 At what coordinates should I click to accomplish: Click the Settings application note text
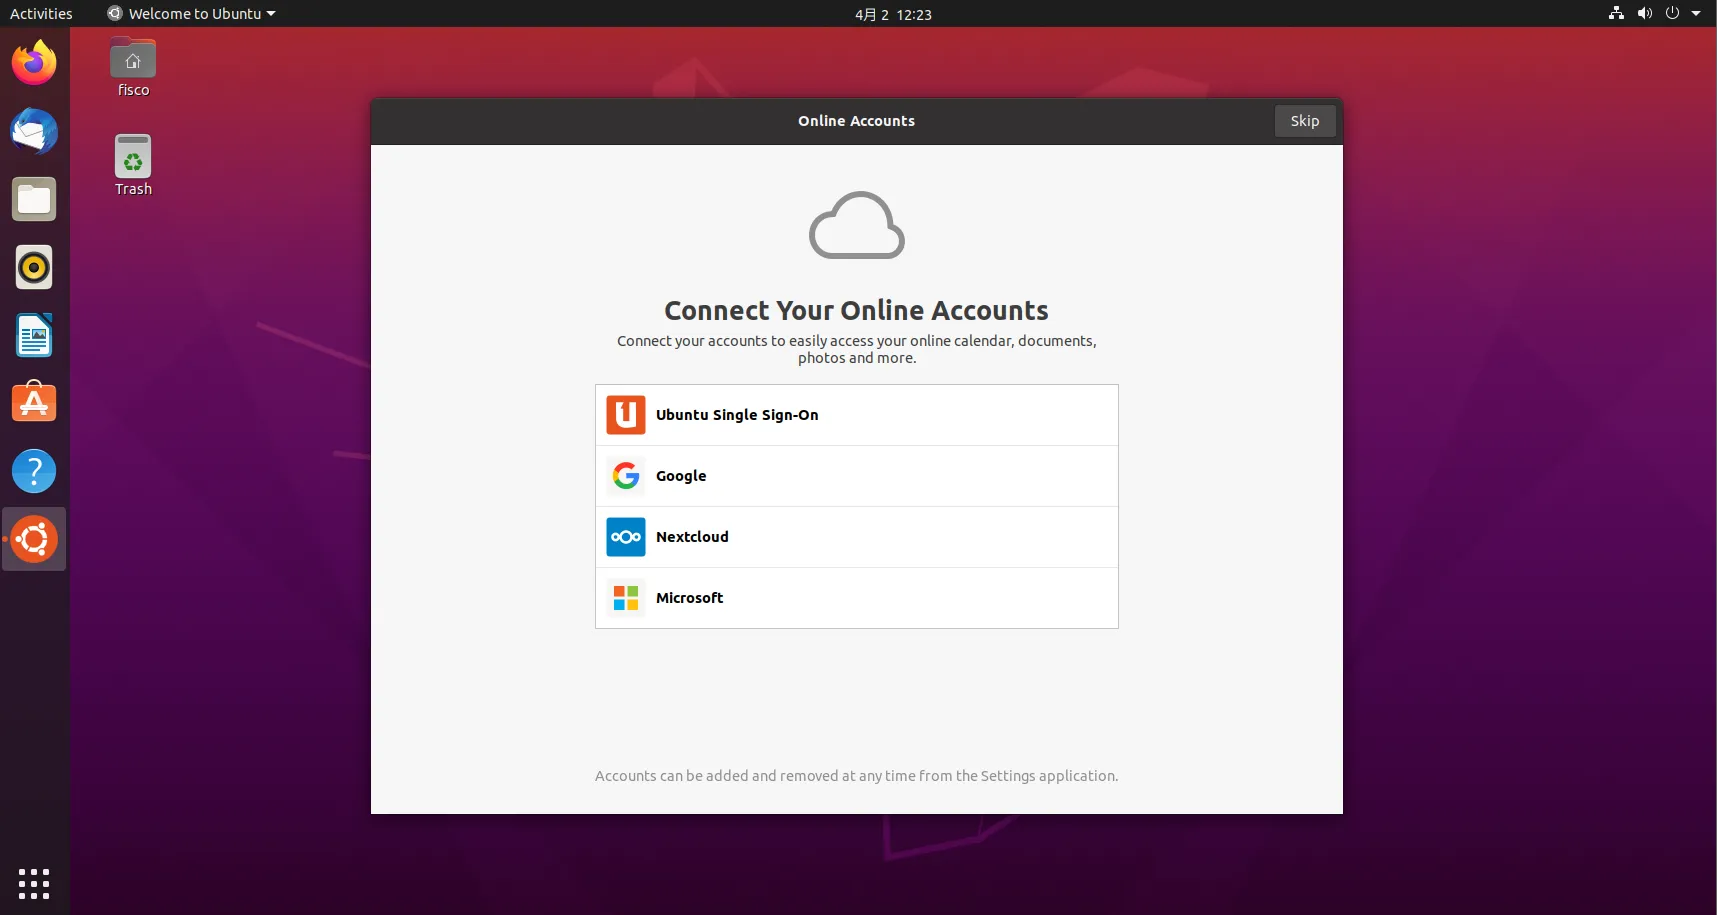[x=857, y=776]
